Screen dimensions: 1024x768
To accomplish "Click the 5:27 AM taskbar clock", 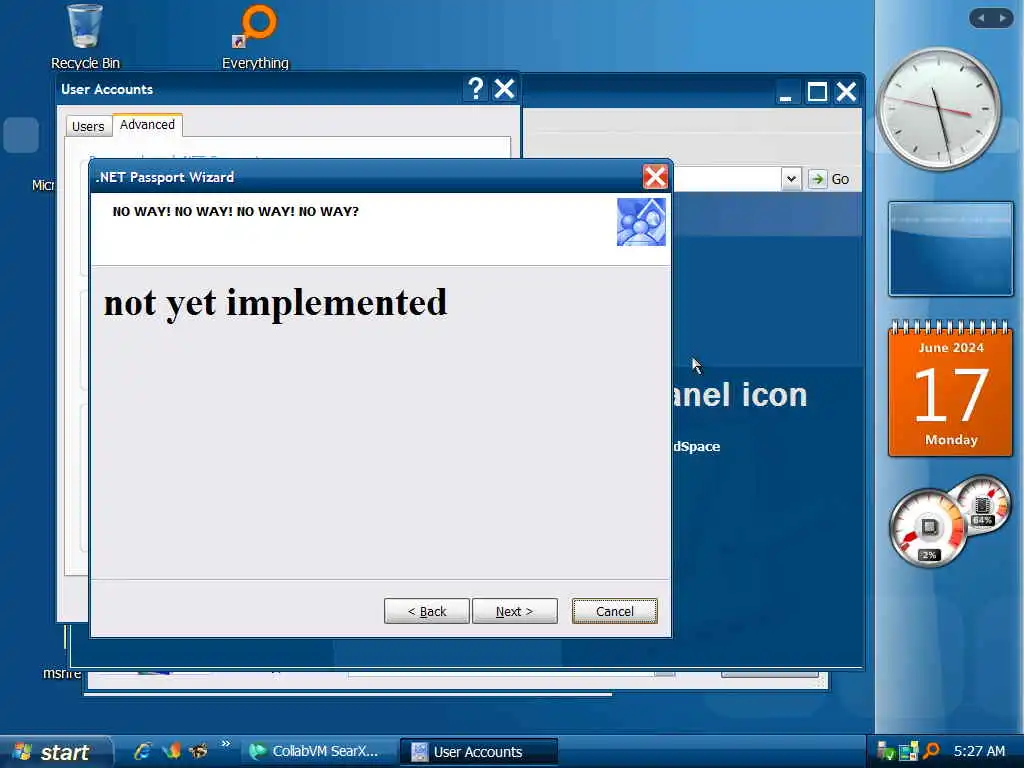I will pos(979,752).
